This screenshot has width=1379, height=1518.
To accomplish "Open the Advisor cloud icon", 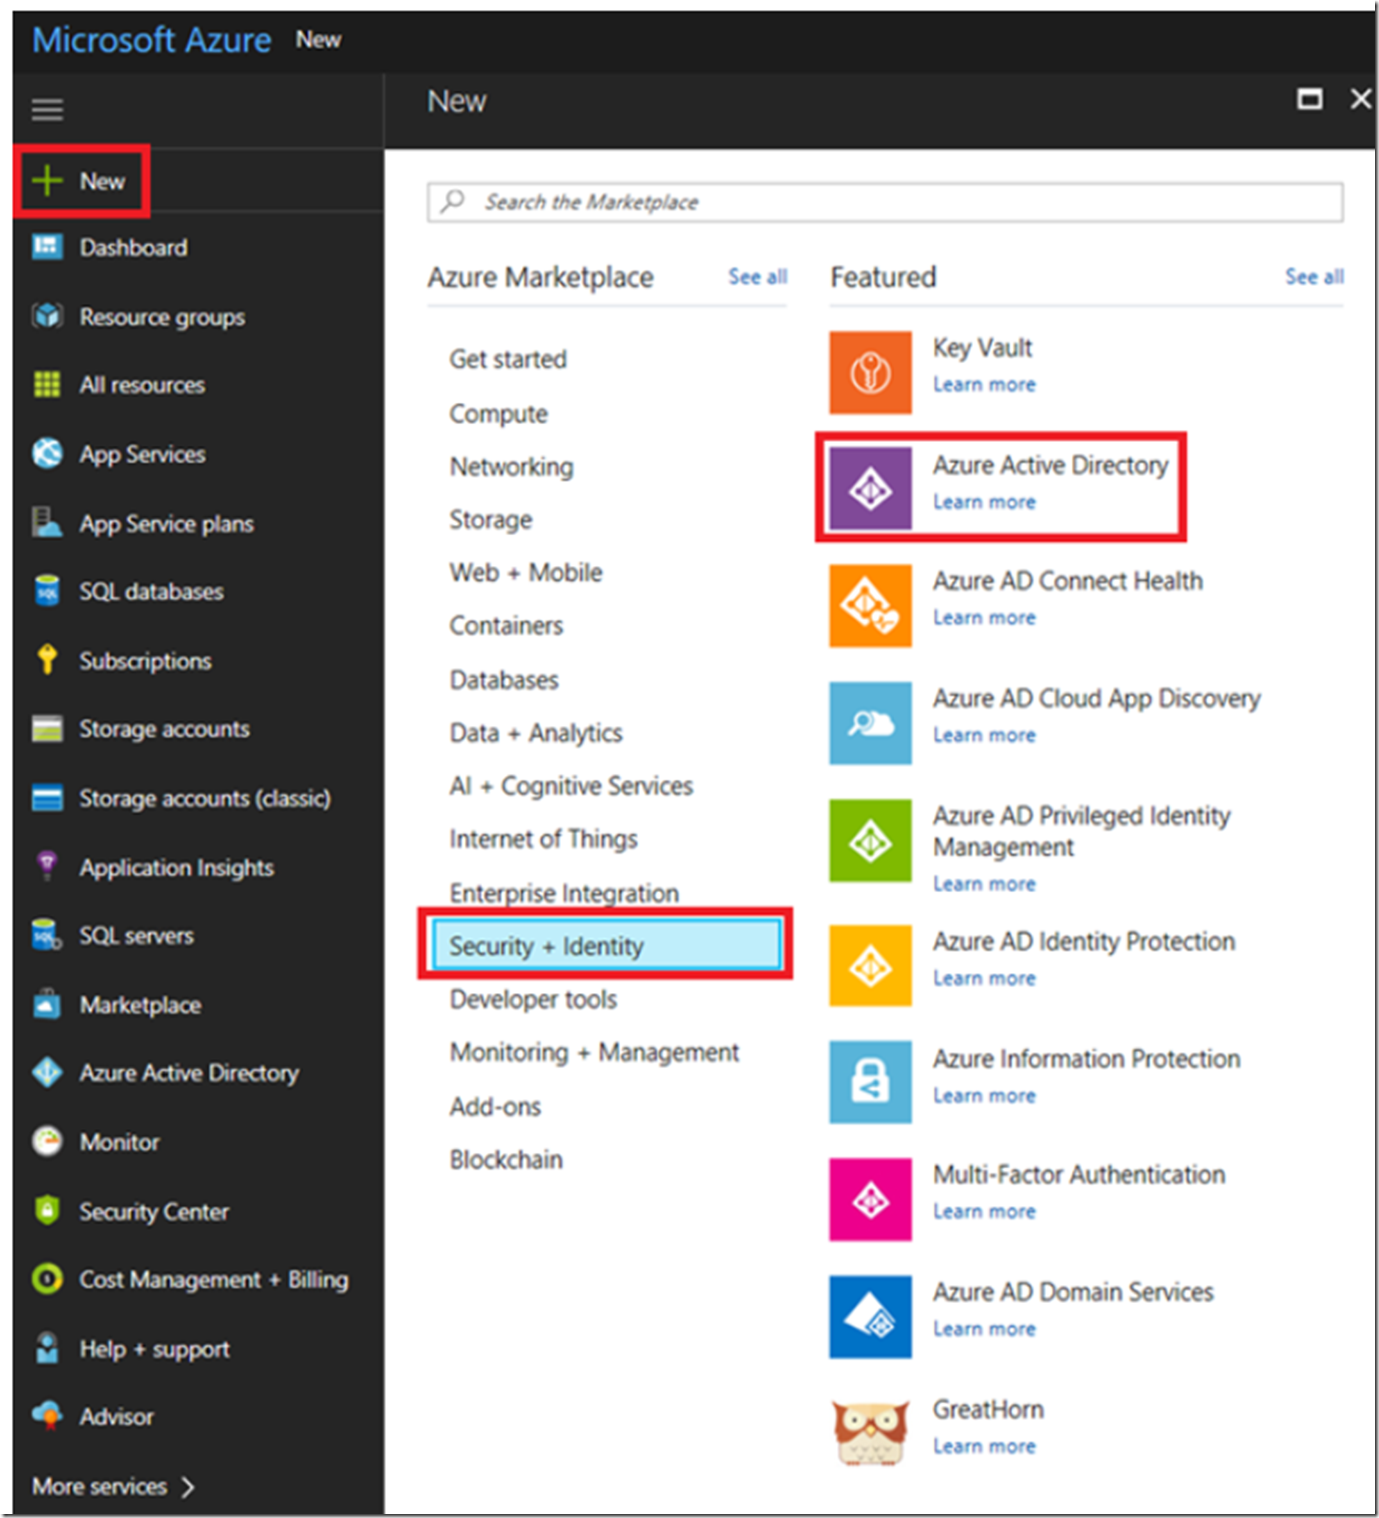I will pos(47,1416).
